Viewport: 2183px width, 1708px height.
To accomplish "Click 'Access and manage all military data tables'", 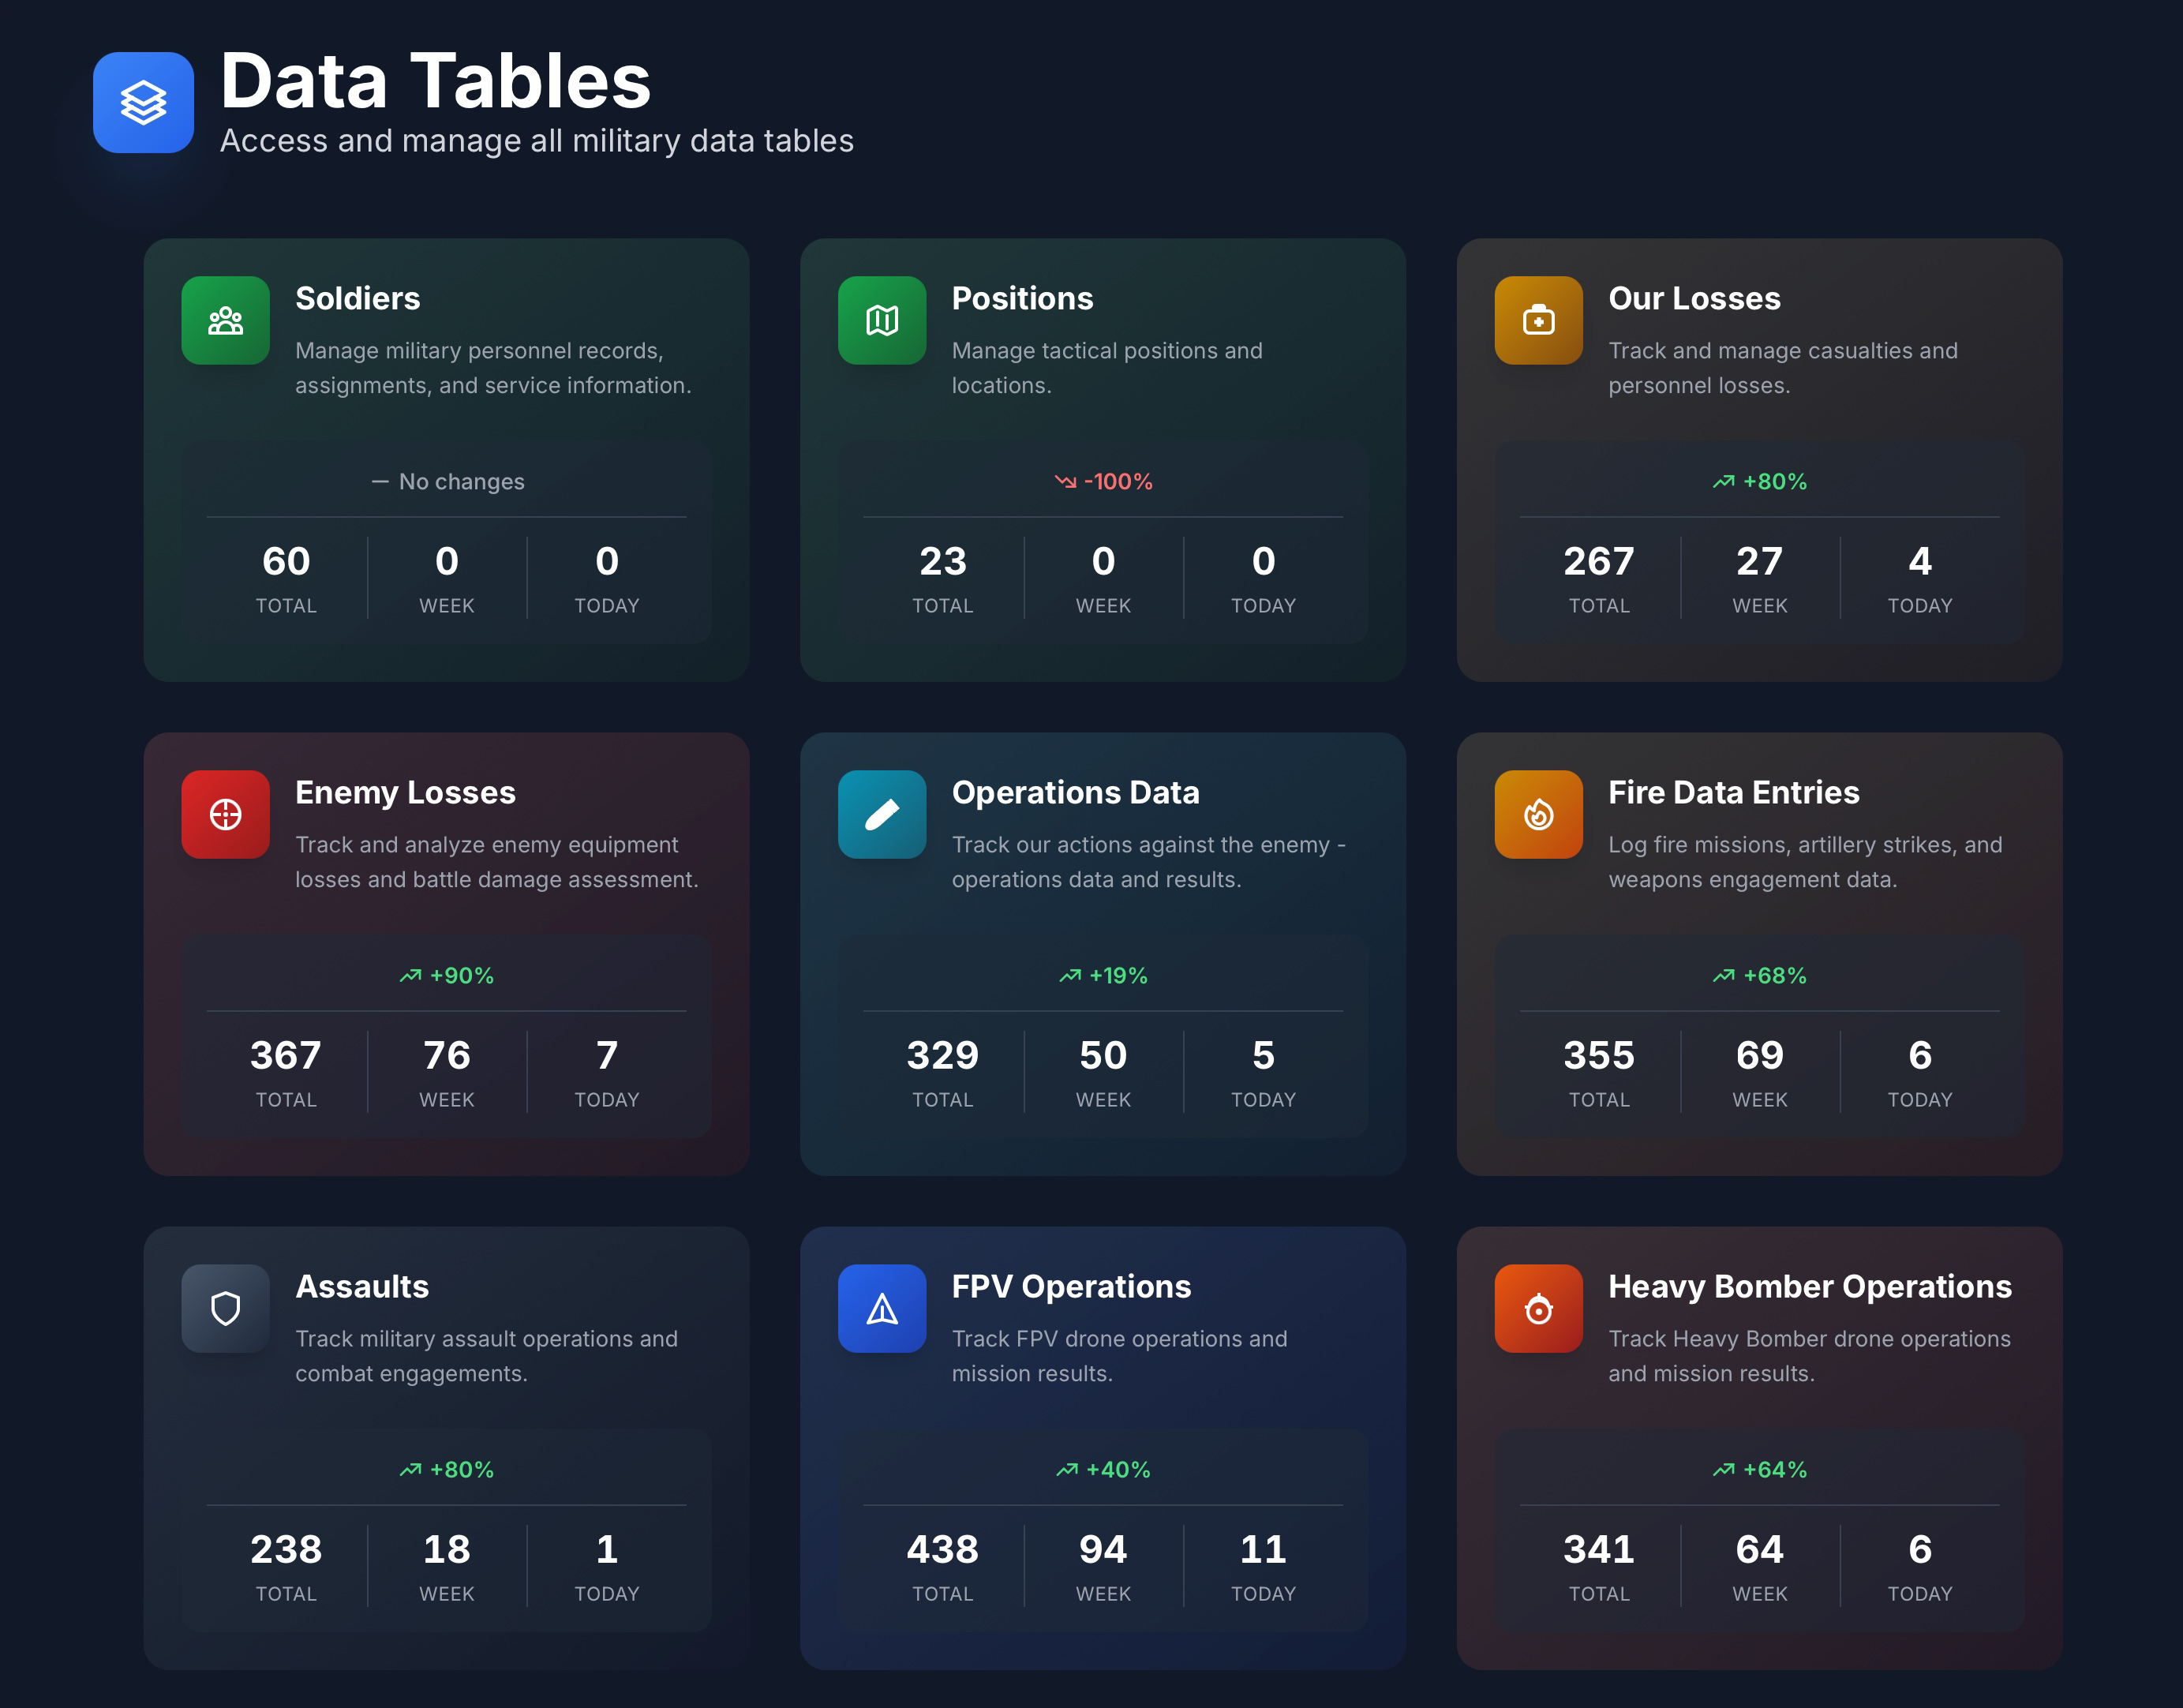I will [537, 141].
